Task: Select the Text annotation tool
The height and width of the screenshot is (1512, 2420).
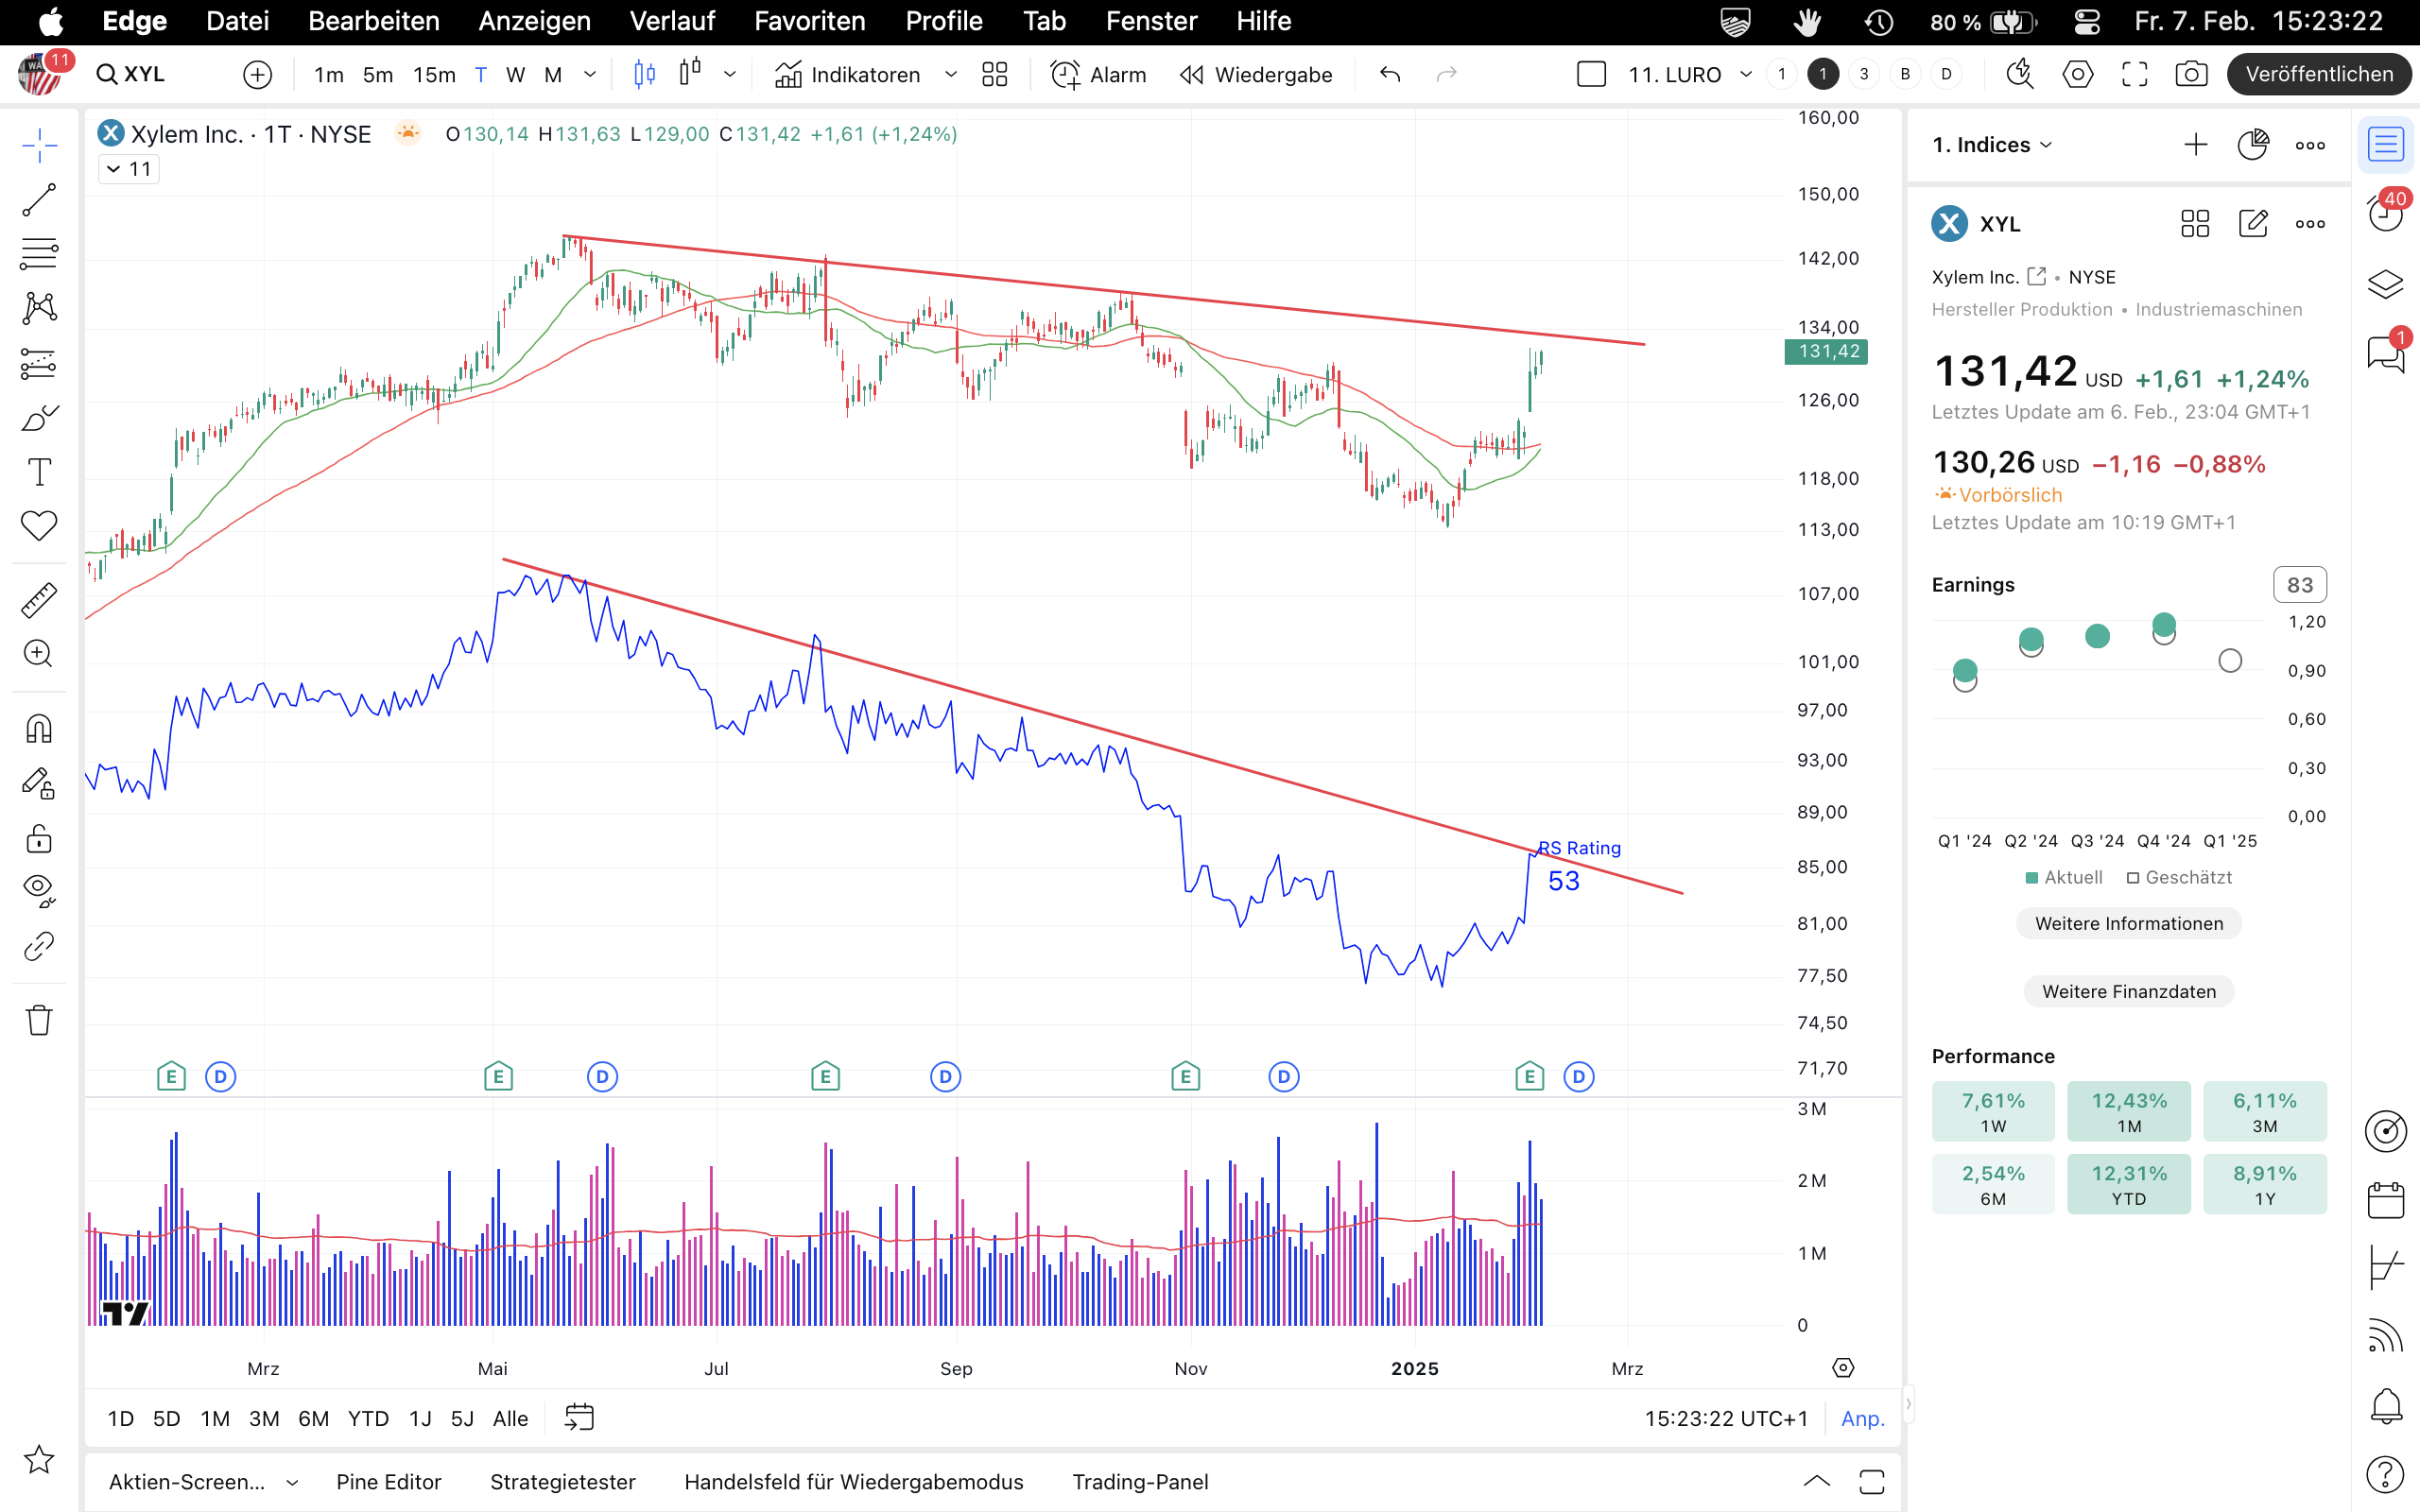Action: coord(39,472)
